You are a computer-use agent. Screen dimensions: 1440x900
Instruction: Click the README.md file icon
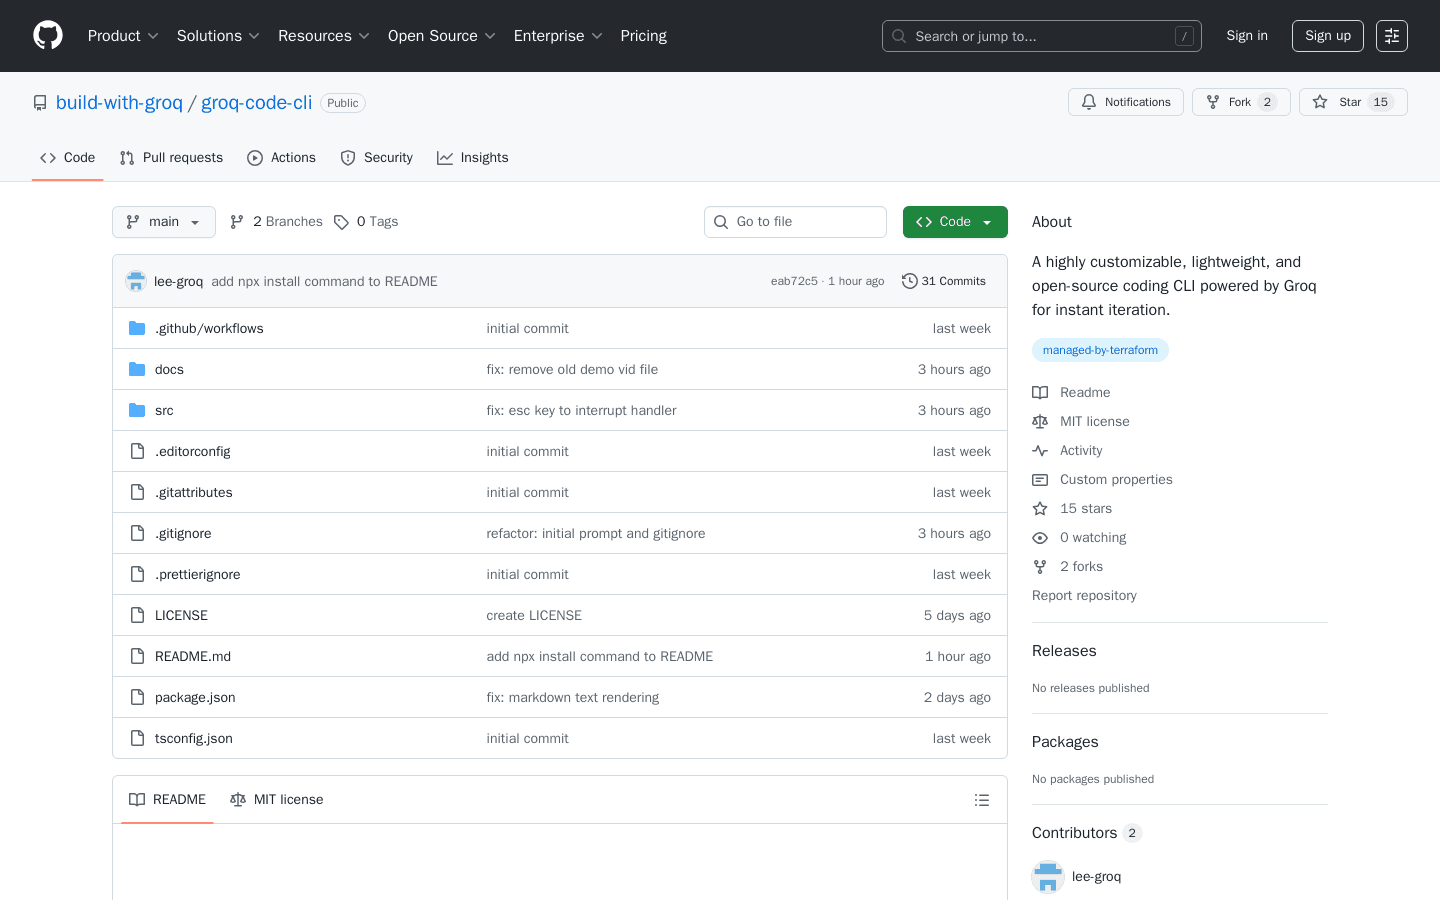tap(137, 656)
